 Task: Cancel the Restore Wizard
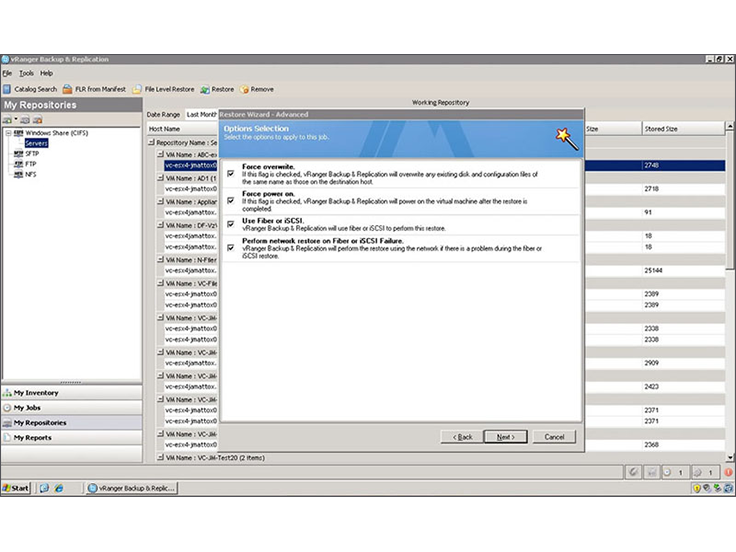point(554,437)
